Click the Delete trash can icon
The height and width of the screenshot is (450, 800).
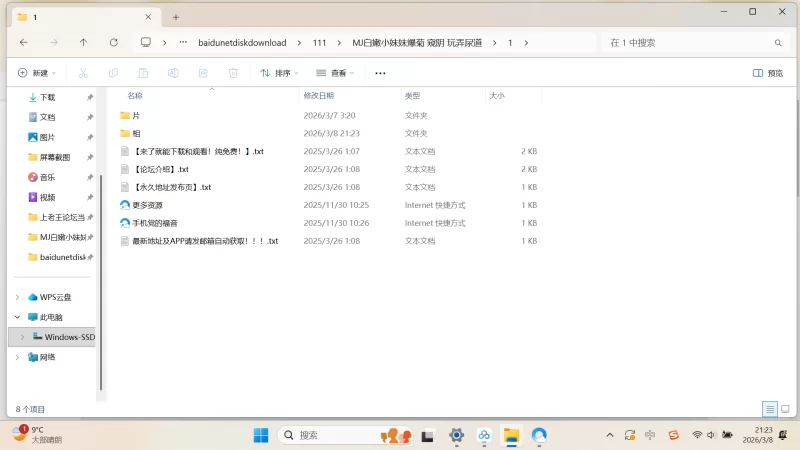tap(233, 73)
